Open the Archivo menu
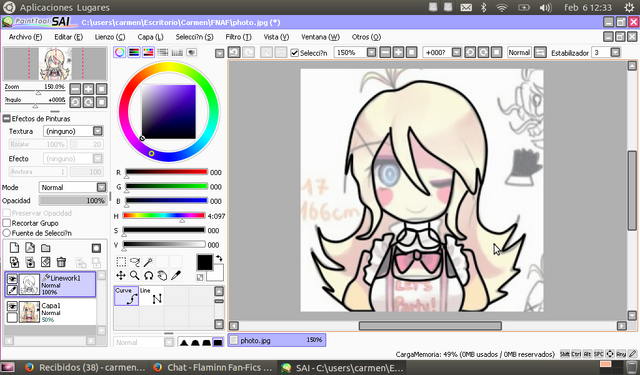Screen dimensions: 640x375 25,37
